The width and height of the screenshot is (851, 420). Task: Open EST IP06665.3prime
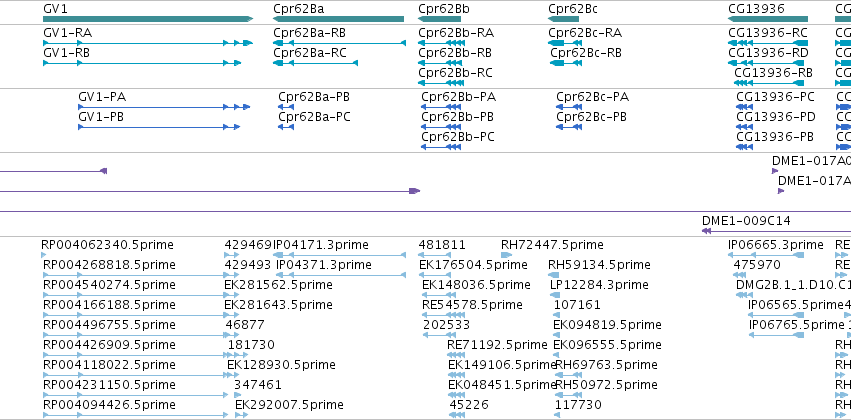tap(776, 245)
